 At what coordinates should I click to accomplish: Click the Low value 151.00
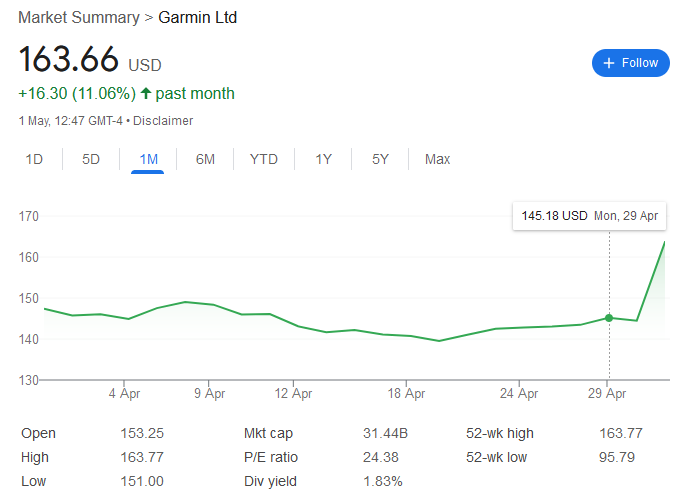pos(142,481)
